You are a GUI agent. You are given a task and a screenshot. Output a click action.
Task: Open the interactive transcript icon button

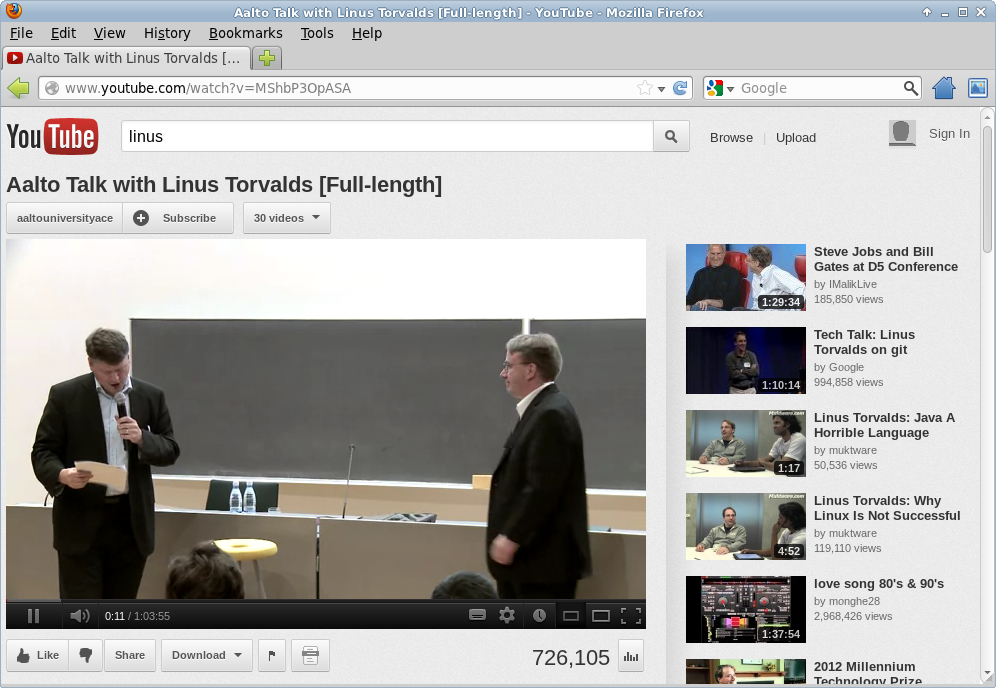click(310, 655)
